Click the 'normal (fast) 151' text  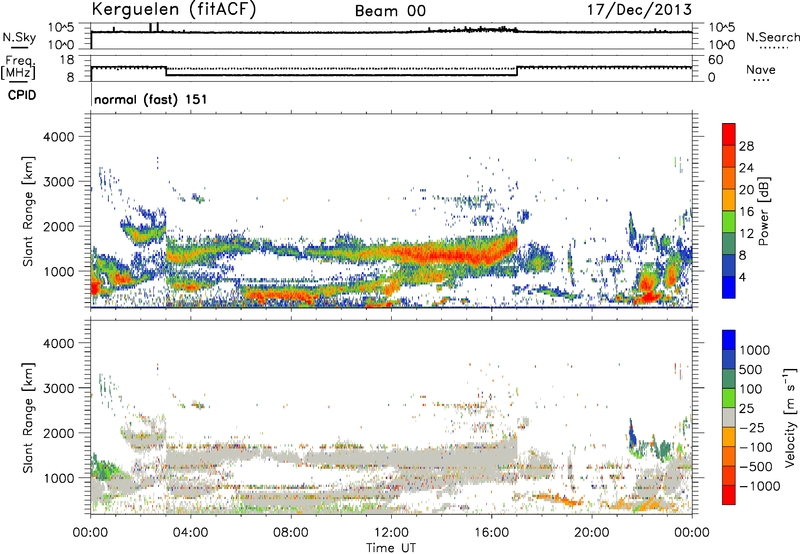click(x=151, y=99)
